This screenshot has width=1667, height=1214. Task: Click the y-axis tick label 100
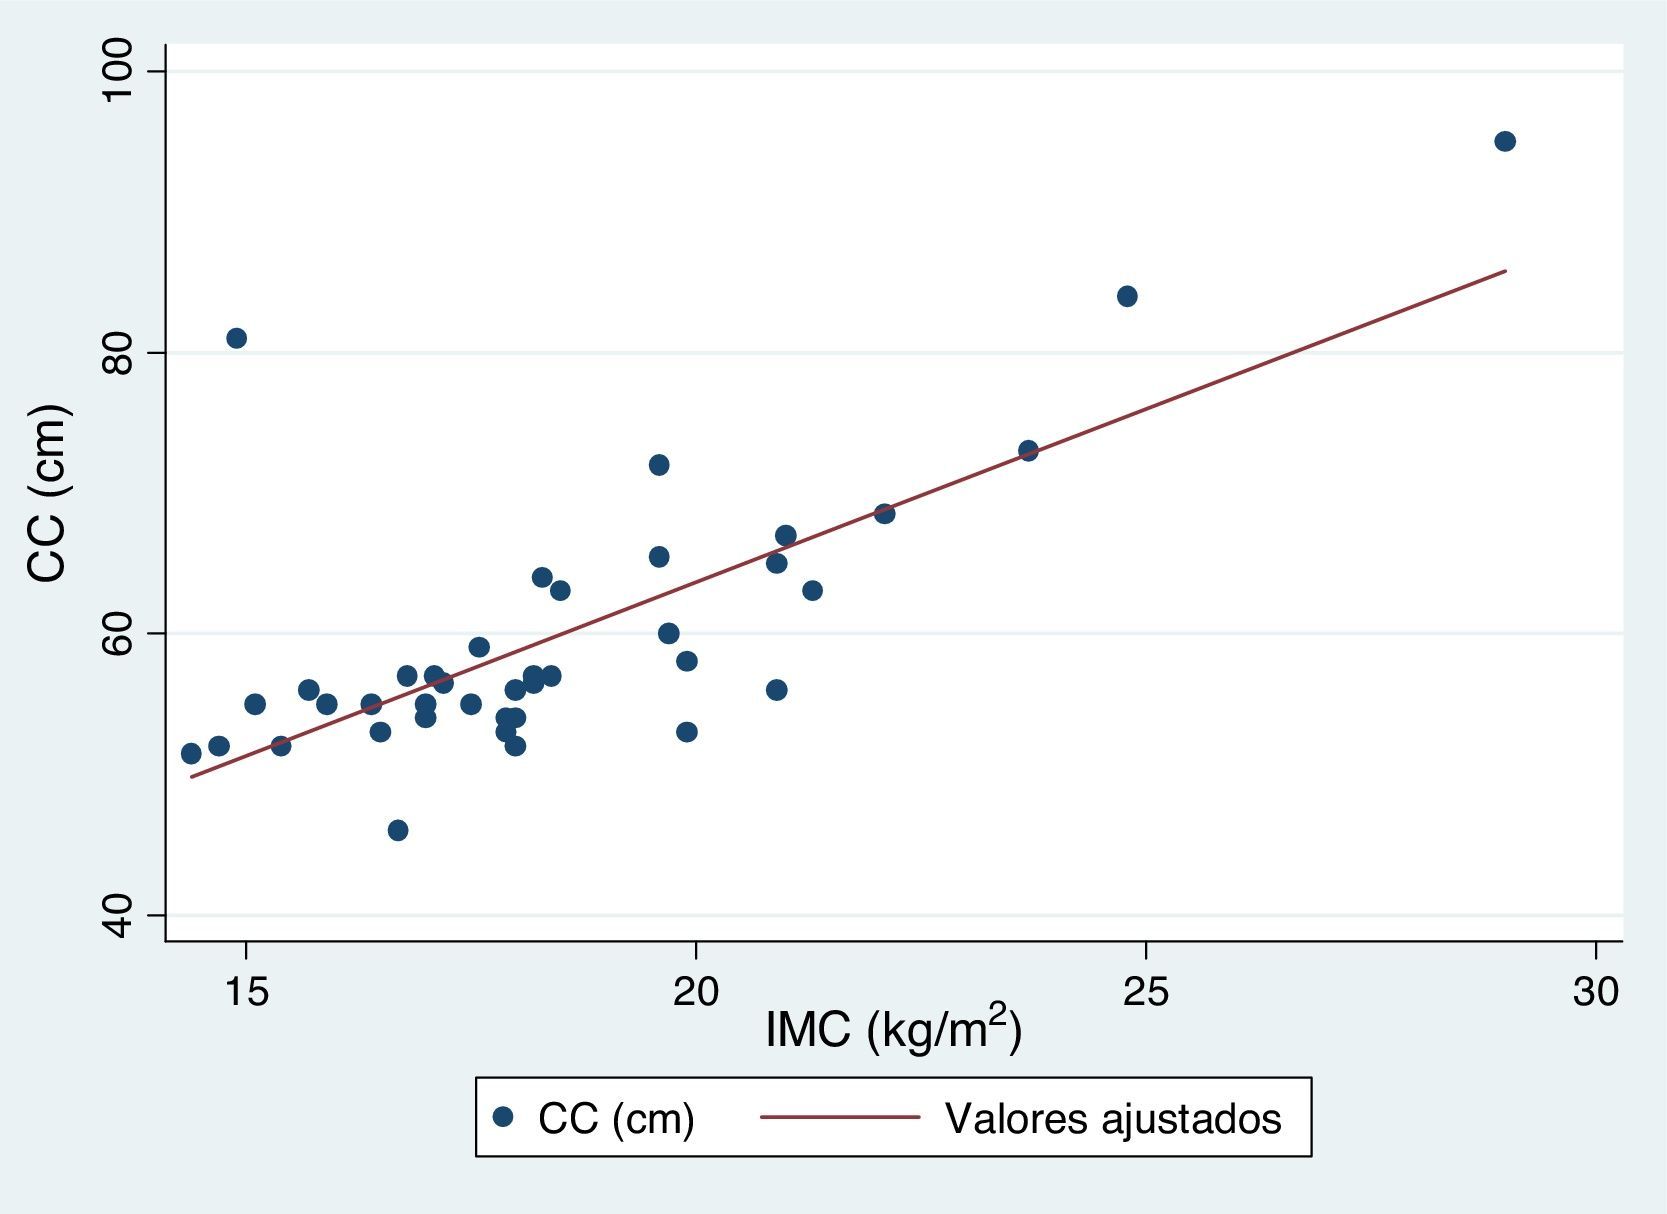[x=119, y=70]
